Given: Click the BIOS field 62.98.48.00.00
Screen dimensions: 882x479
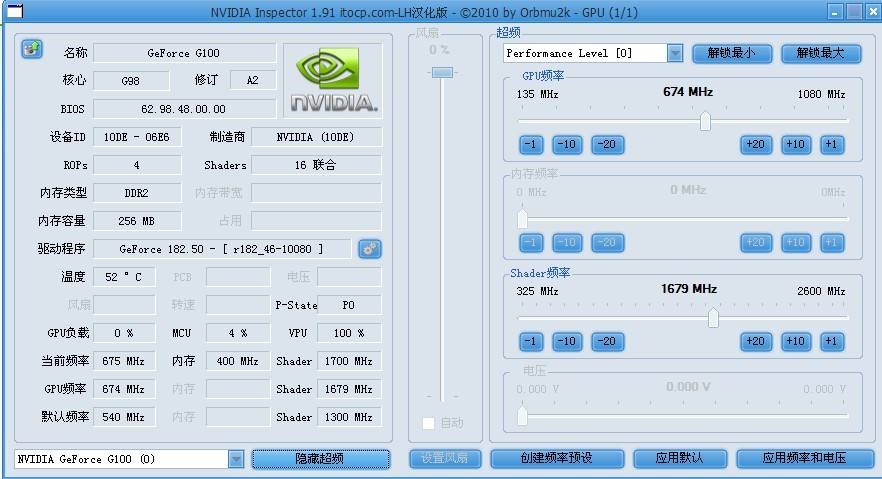Looking at the screenshot, I should pos(184,109).
